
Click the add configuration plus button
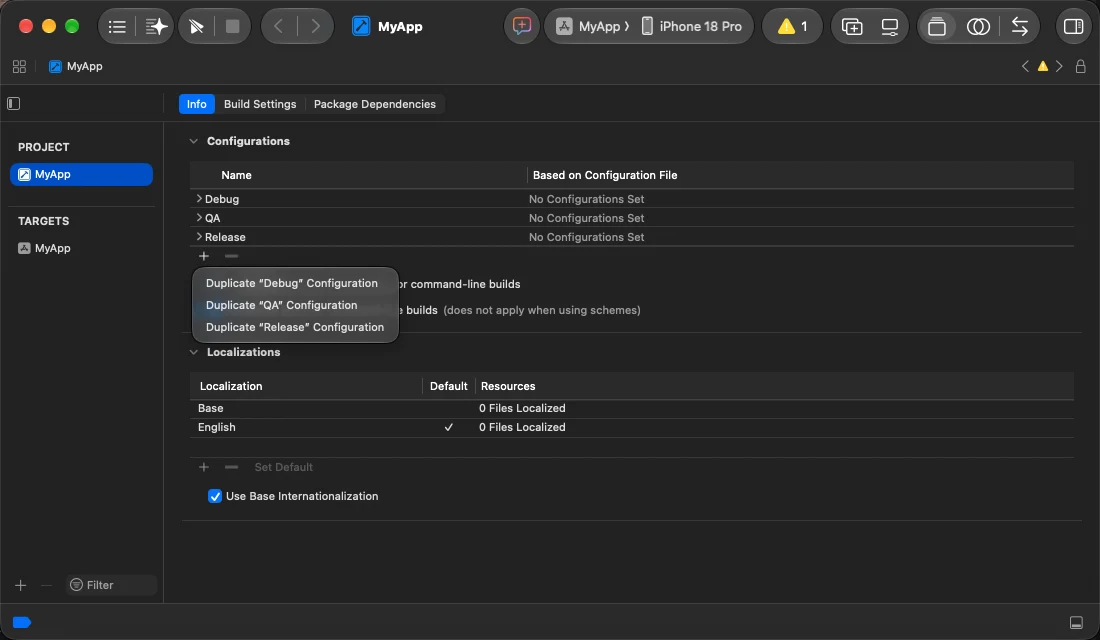(x=204, y=256)
